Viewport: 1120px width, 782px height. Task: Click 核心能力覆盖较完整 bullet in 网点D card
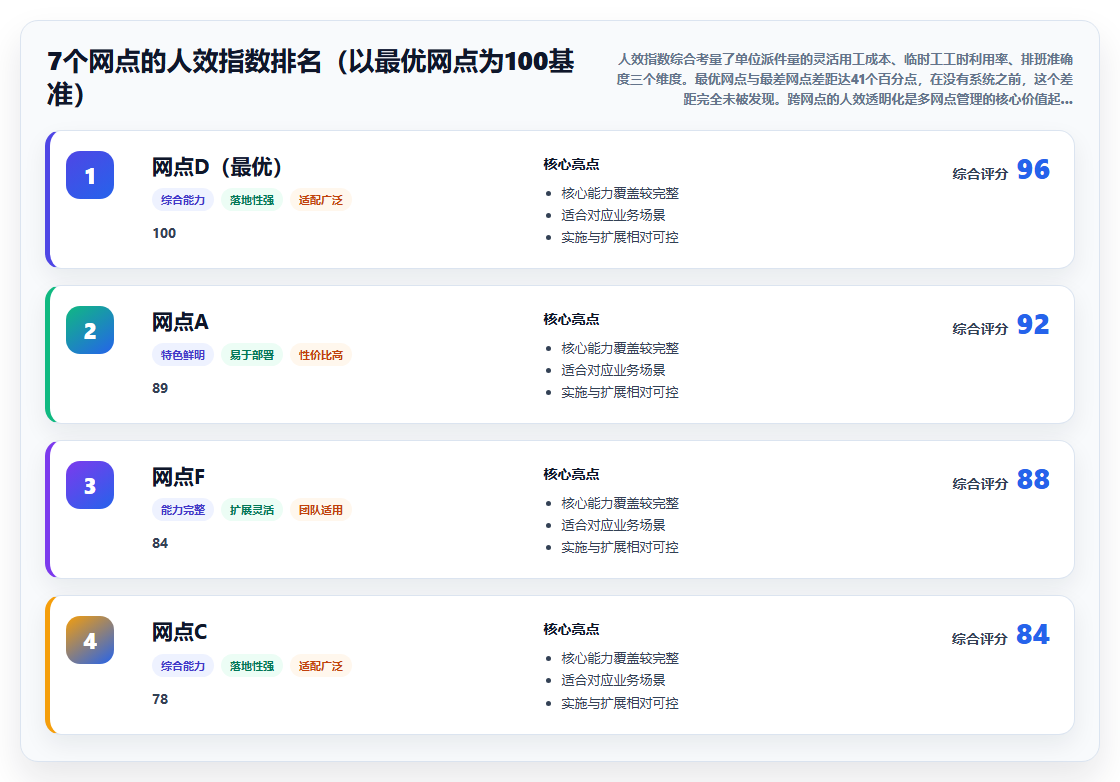coord(620,194)
